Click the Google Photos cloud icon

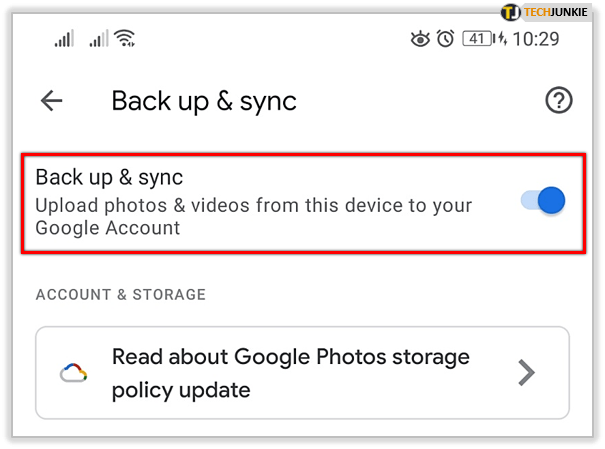coord(74,373)
